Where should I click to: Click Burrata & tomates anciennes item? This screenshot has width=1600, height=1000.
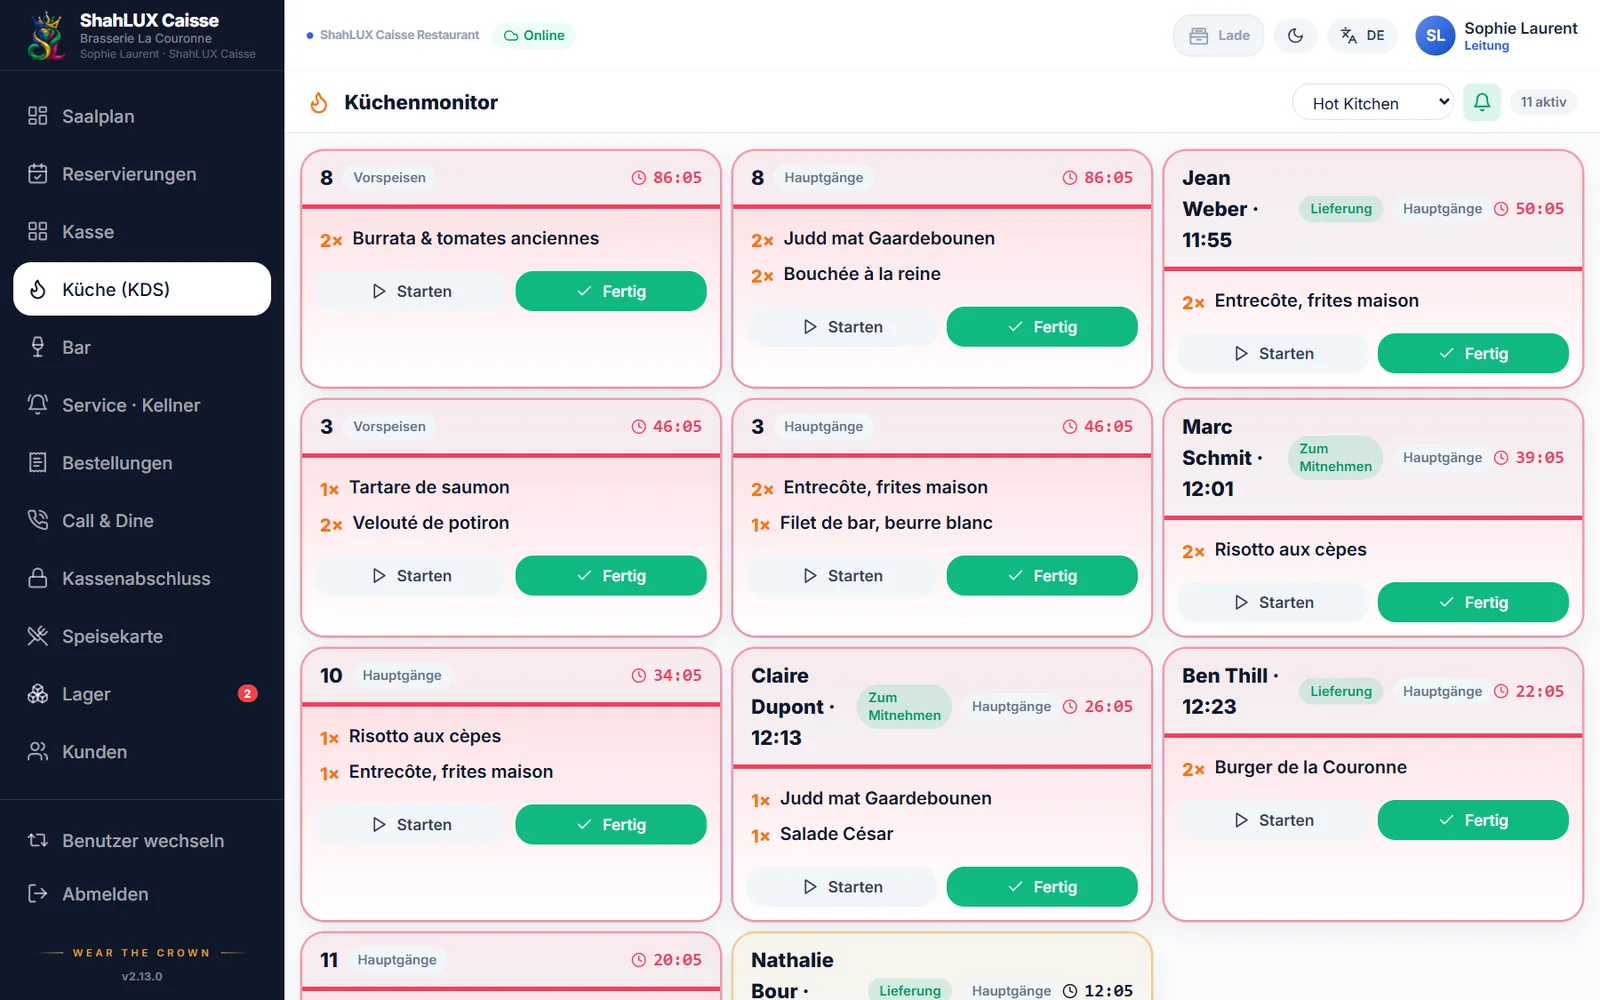coord(475,239)
